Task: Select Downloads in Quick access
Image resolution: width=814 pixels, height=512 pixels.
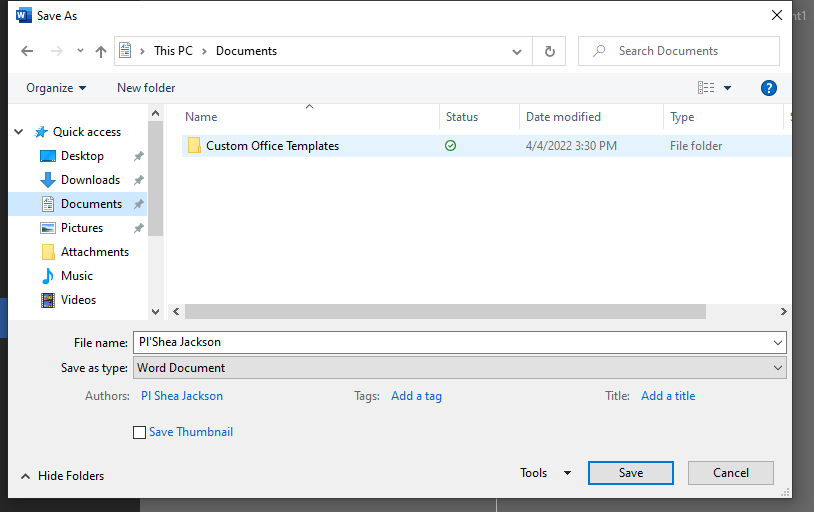Action: pos(90,180)
